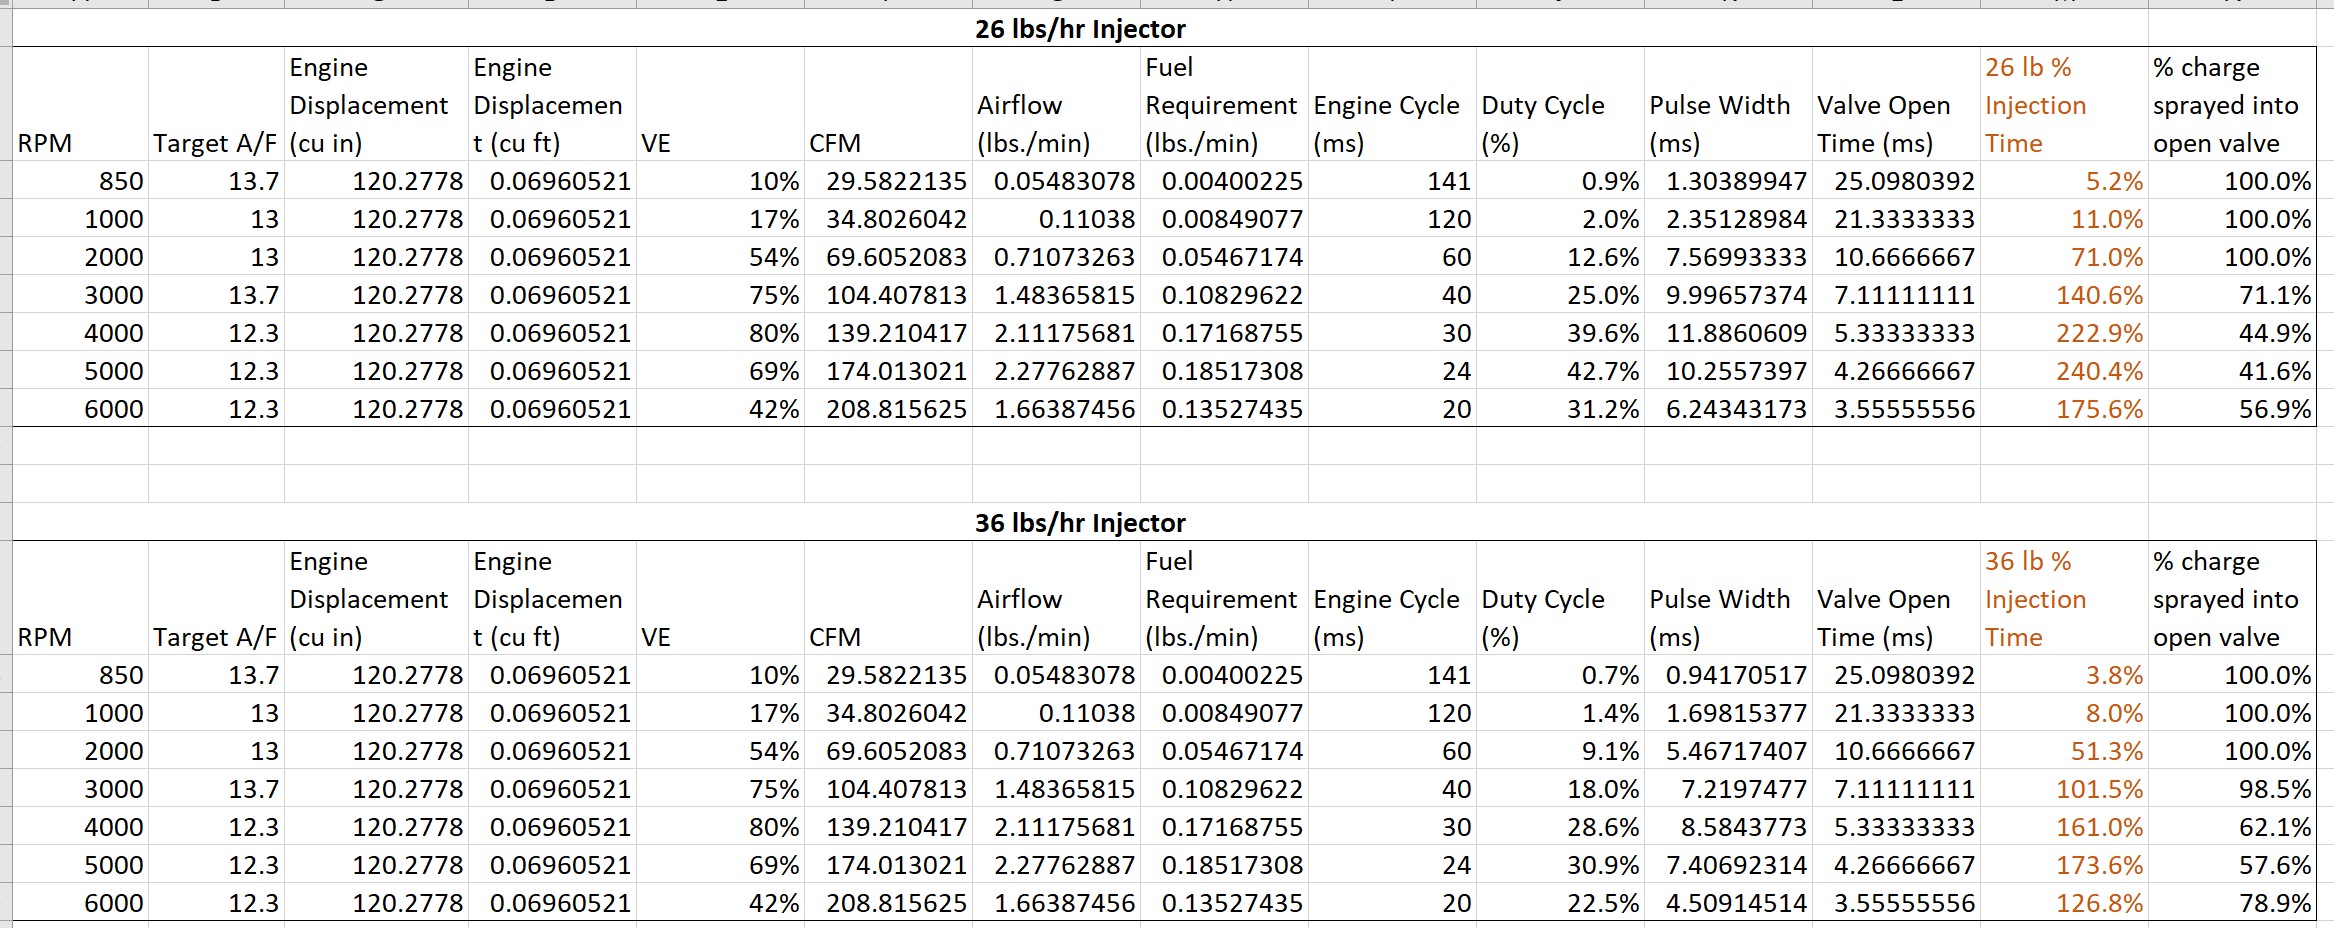Click the duty cycle cell showing 42.7%

(x=1560, y=371)
